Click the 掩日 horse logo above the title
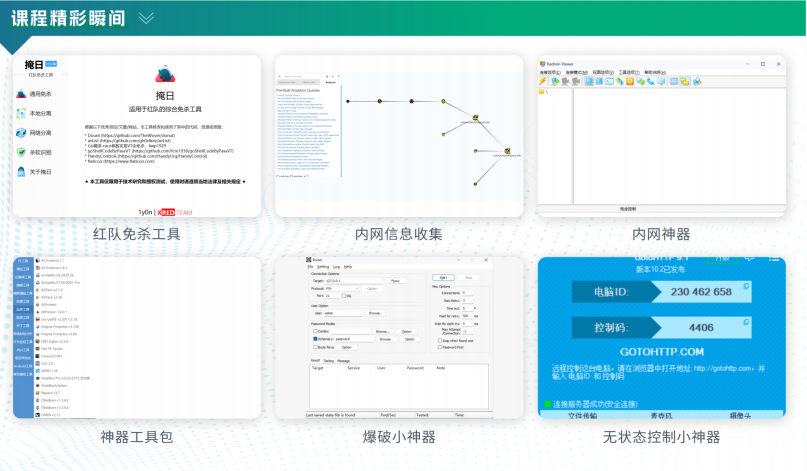This screenshot has width=807, height=471. tap(165, 74)
